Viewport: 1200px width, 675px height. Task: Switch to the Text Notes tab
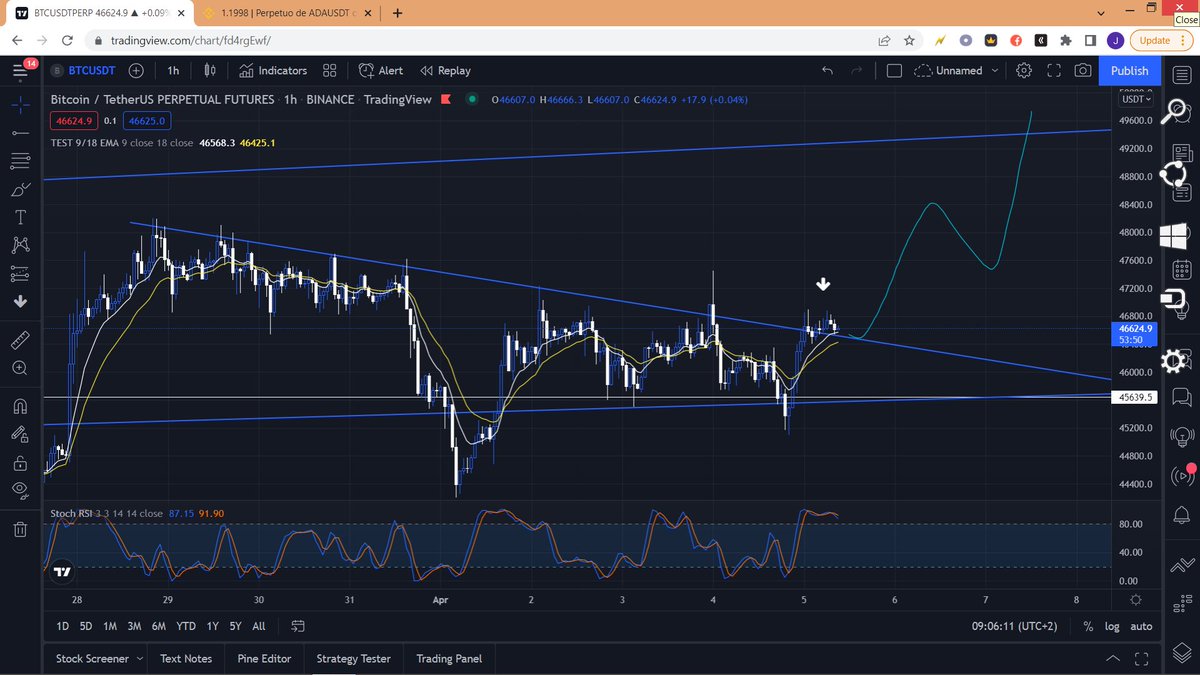point(186,658)
